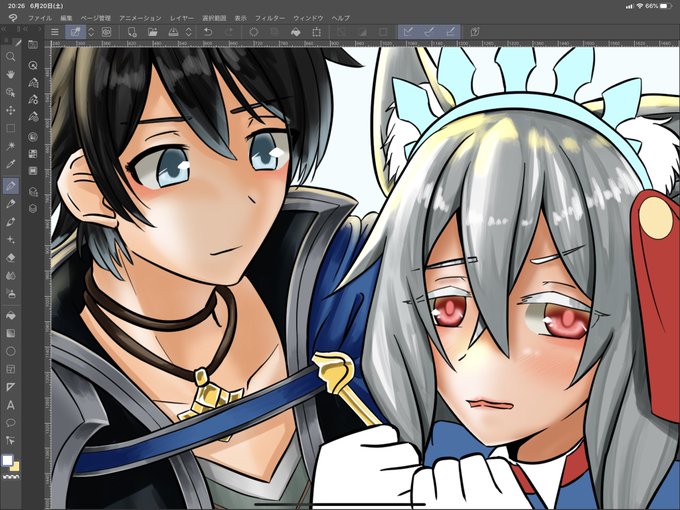Create a new canvas with New icon
Viewport: 680px width, 510px height.
(x=132, y=32)
